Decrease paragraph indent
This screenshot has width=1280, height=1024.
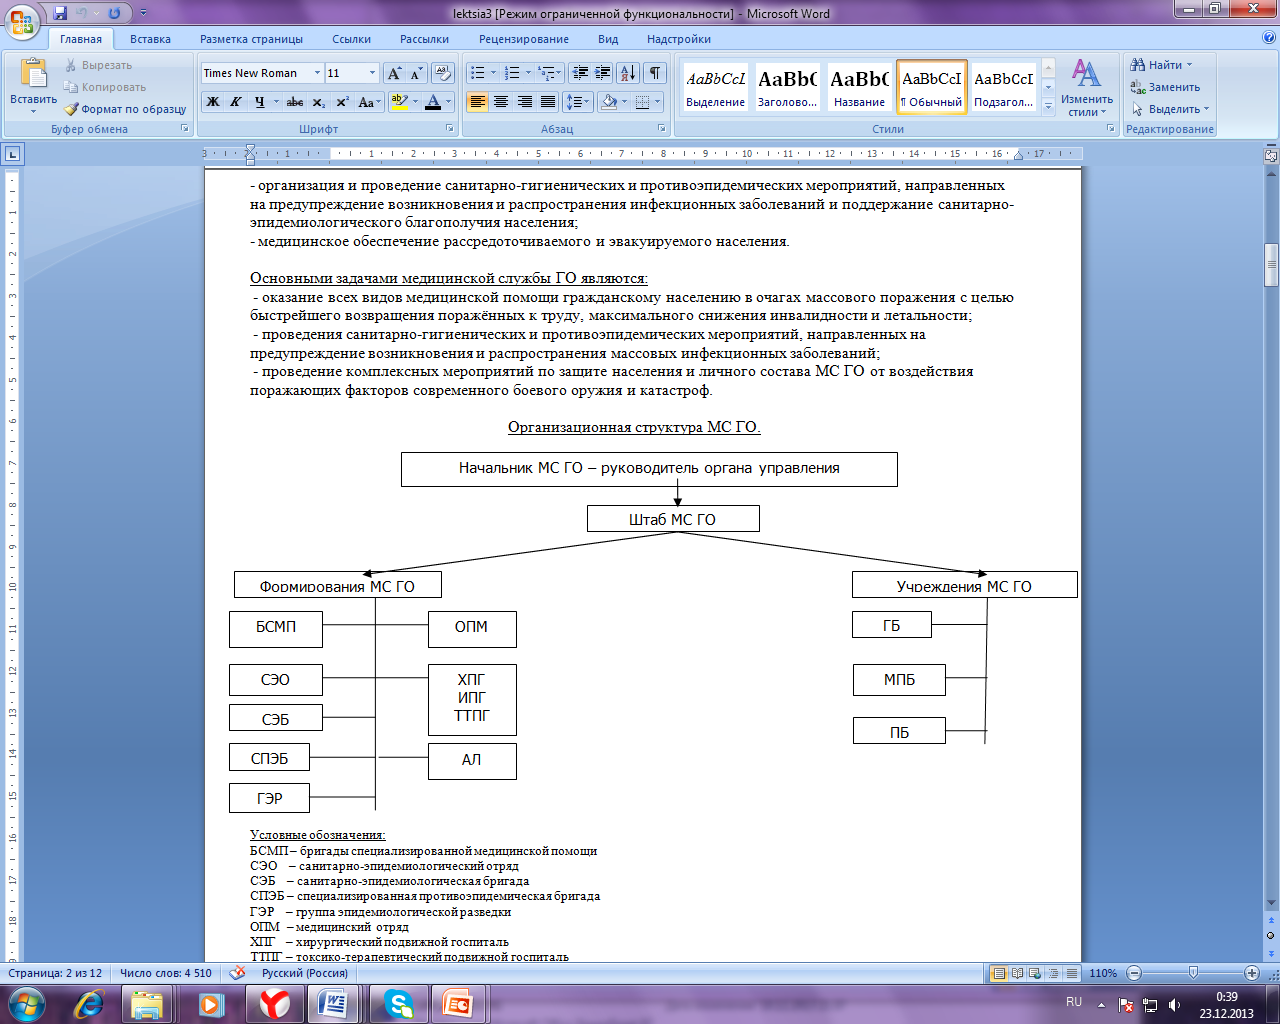(x=579, y=73)
